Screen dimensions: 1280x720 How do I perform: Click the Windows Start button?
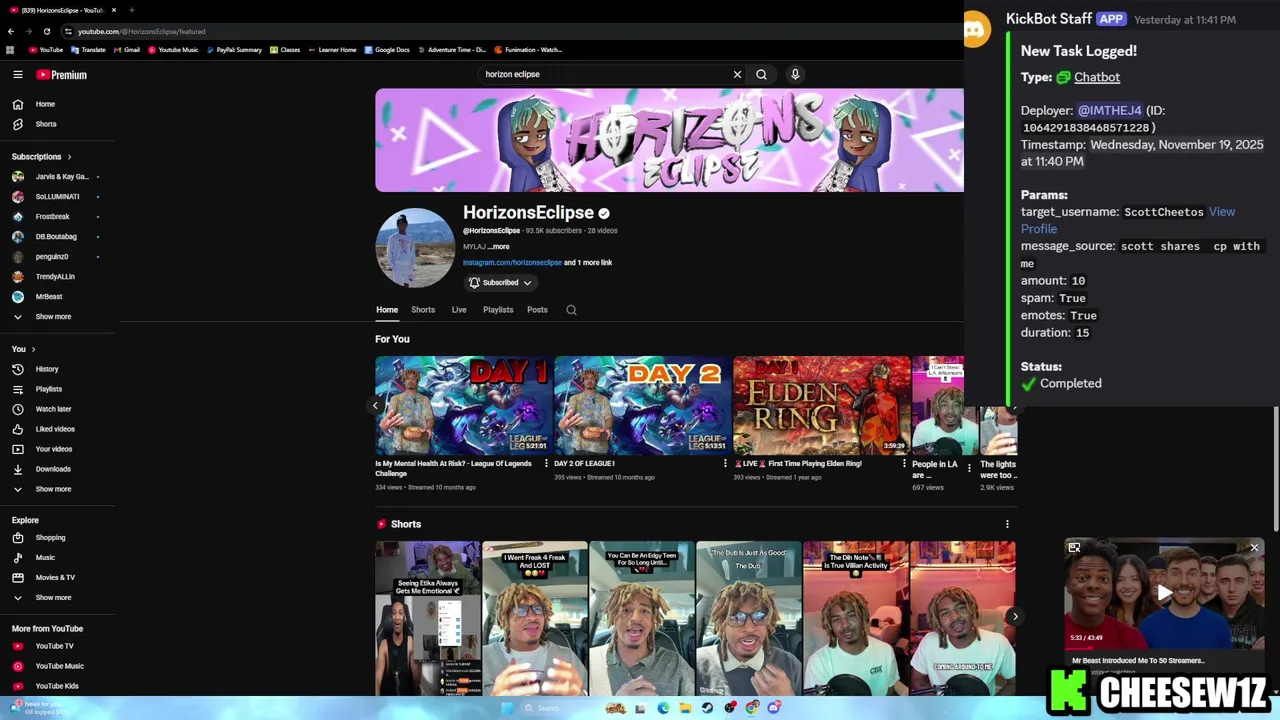click(x=507, y=708)
